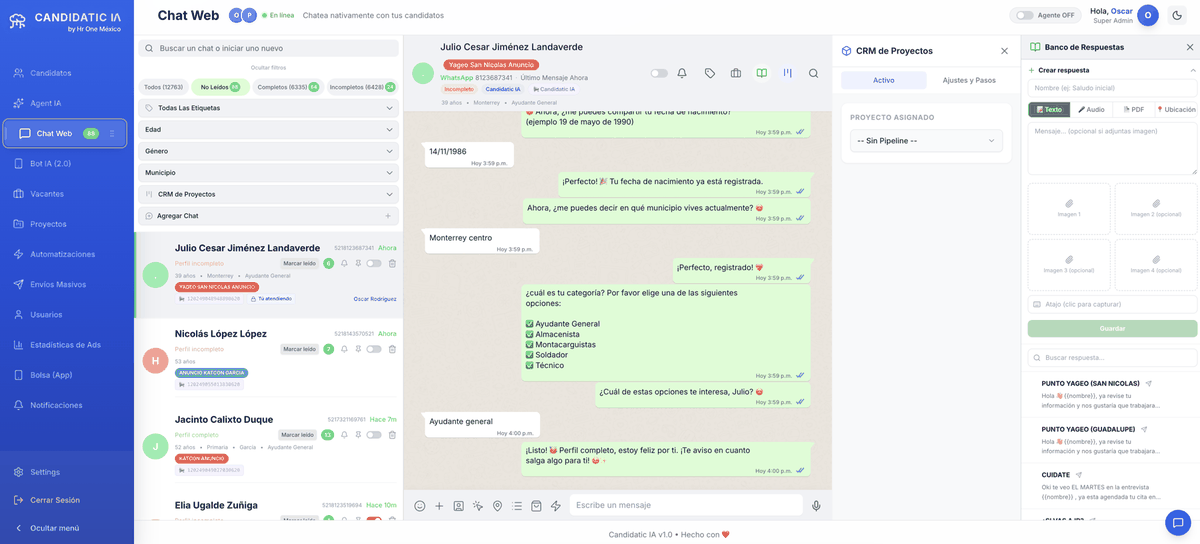Open the Chat Web menu dots in sidebar
This screenshot has width=1200, height=544.
click(x=112, y=133)
